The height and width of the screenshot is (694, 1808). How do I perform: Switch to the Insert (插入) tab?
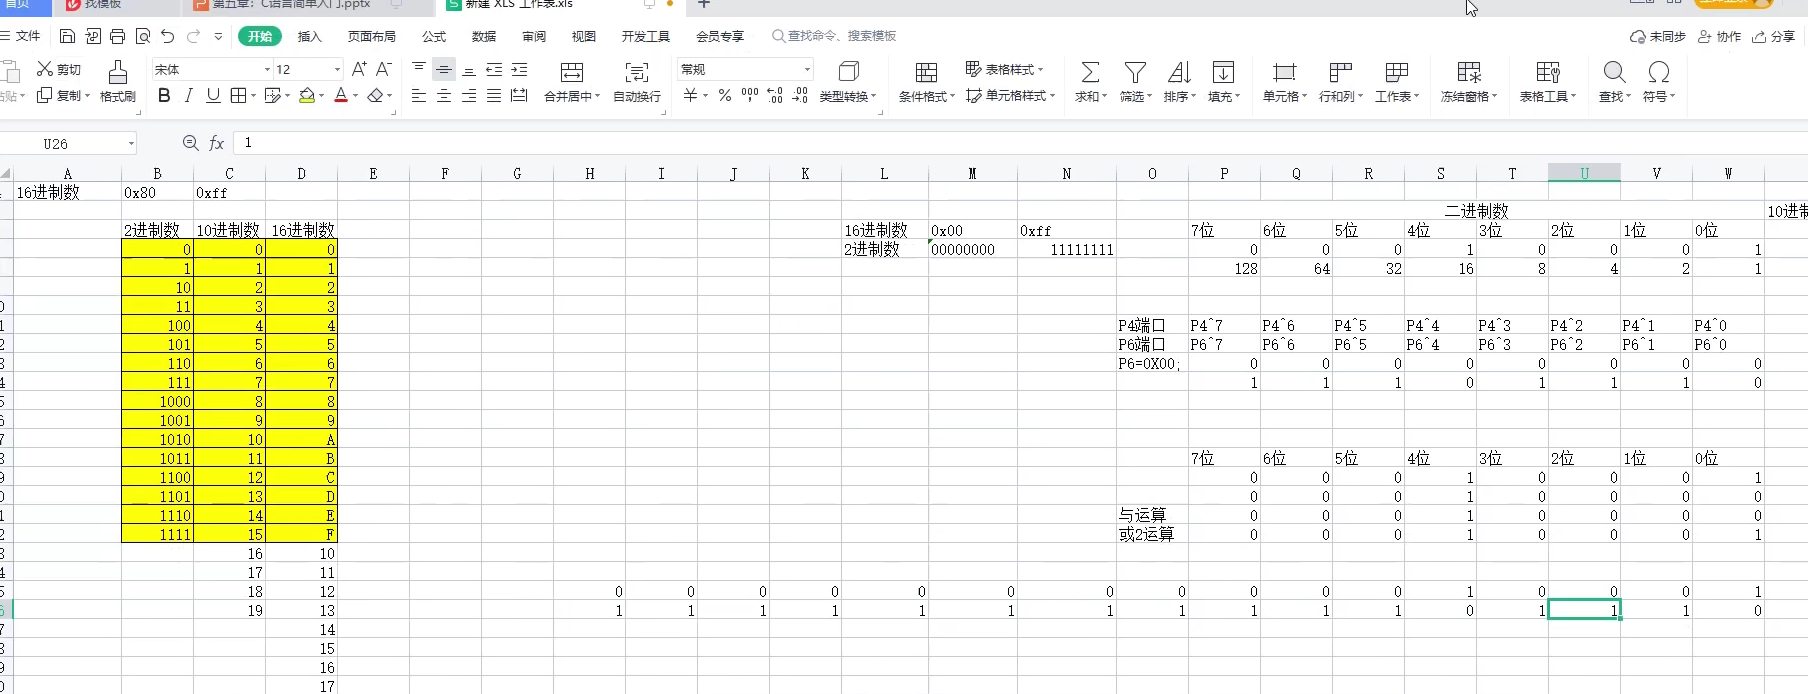(310, 36)
